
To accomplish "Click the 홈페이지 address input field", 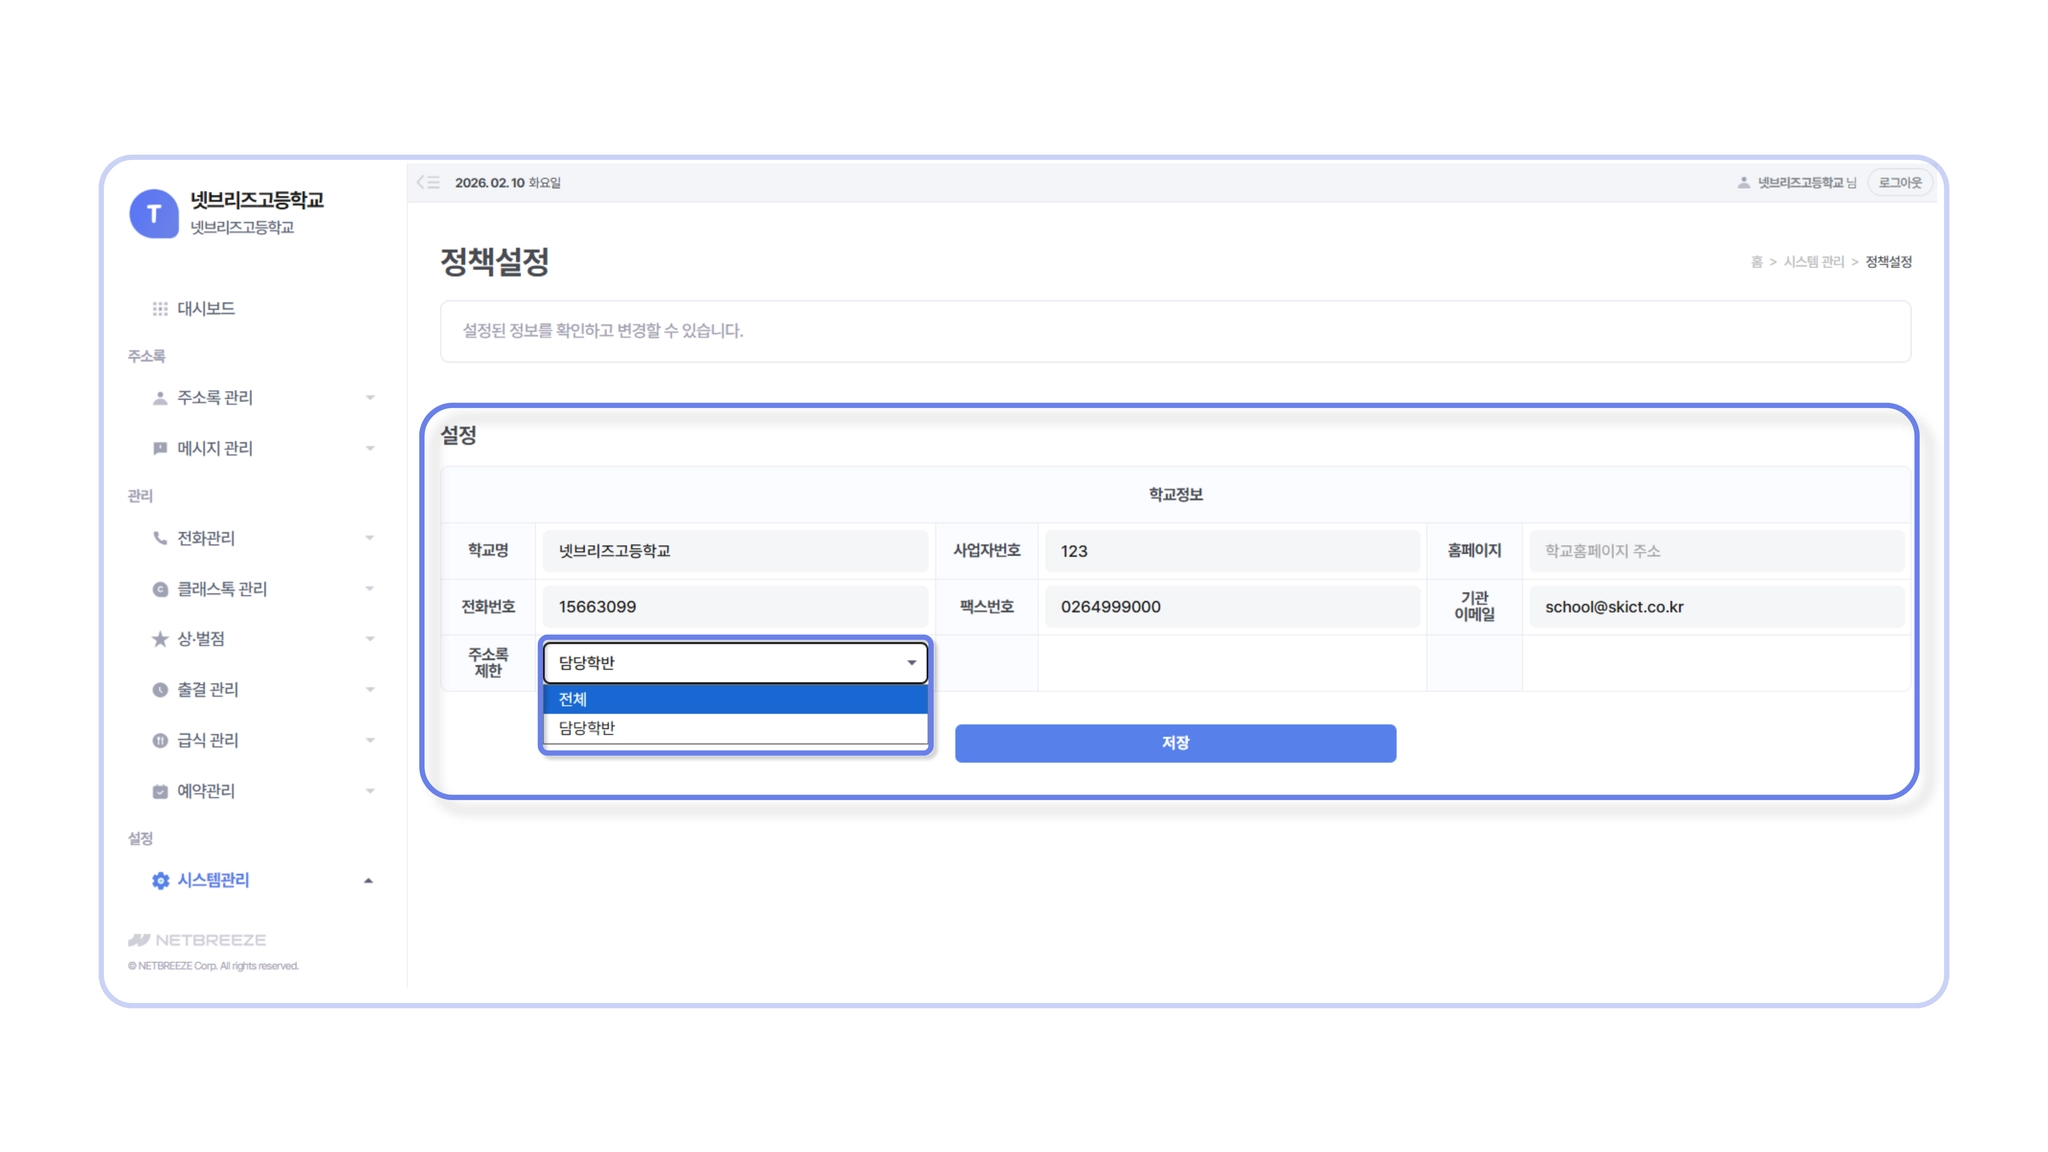I will (1715, 551).
